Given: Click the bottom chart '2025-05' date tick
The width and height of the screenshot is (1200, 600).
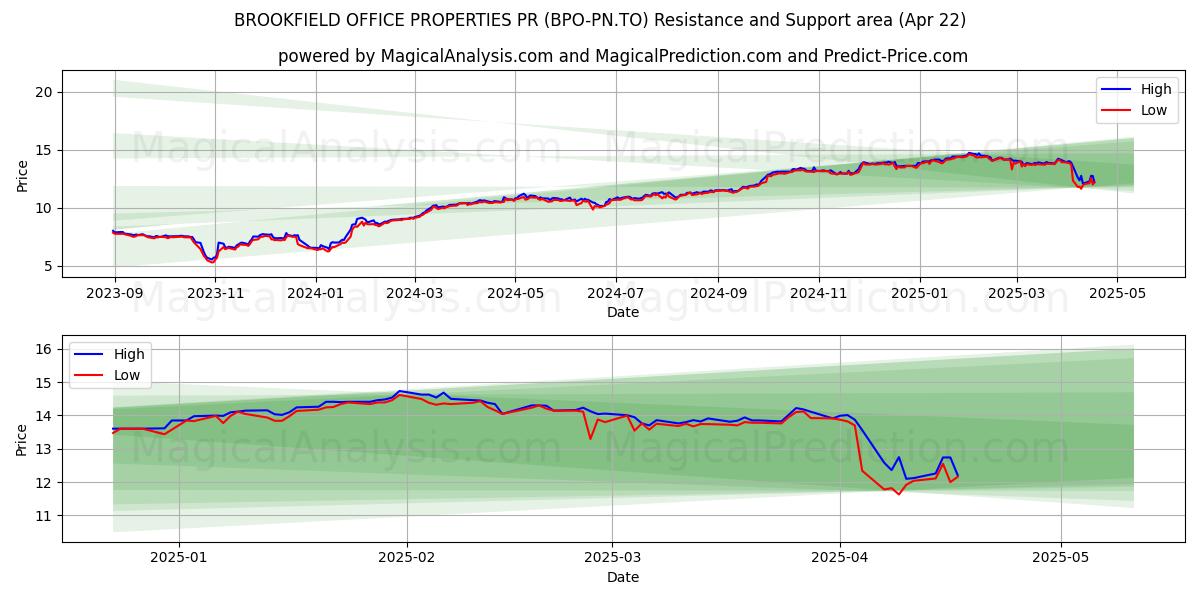Looking at the screenshot, I should point(1060,558).
